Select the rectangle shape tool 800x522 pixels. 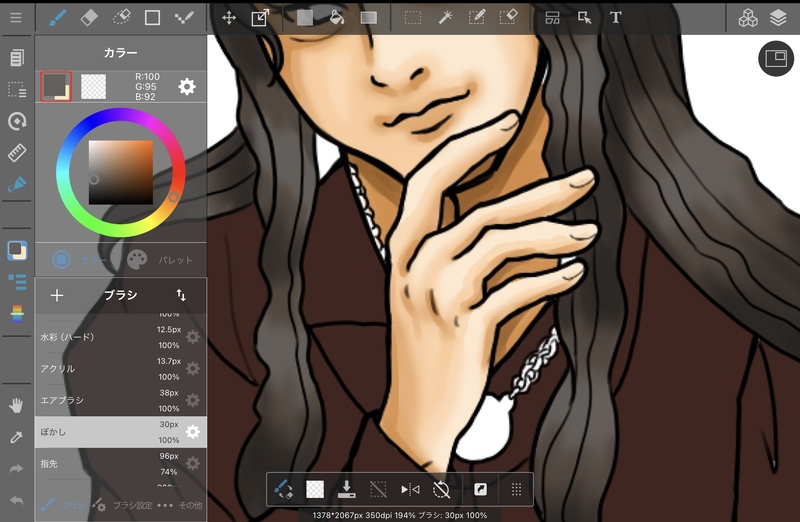click(x=153, y=18)
